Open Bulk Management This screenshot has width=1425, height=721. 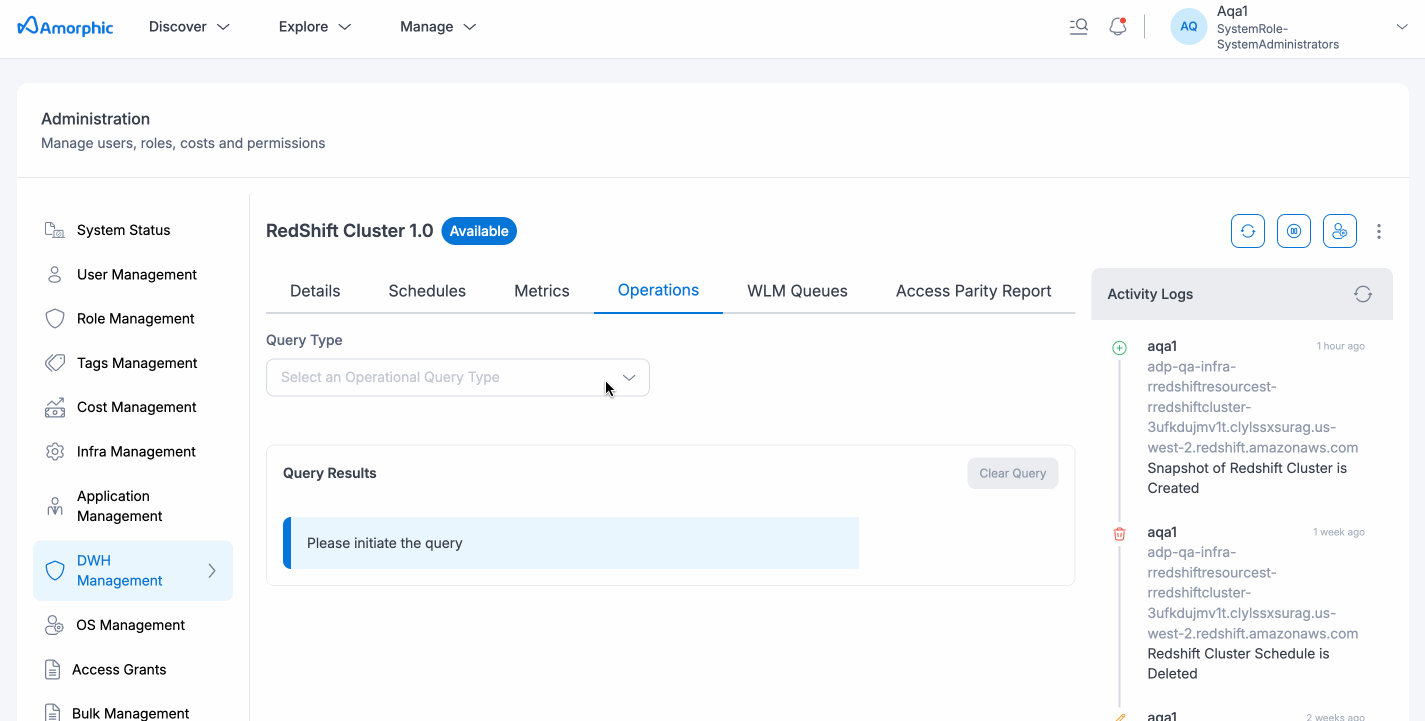pyautogui.click(x=133, y=713)
